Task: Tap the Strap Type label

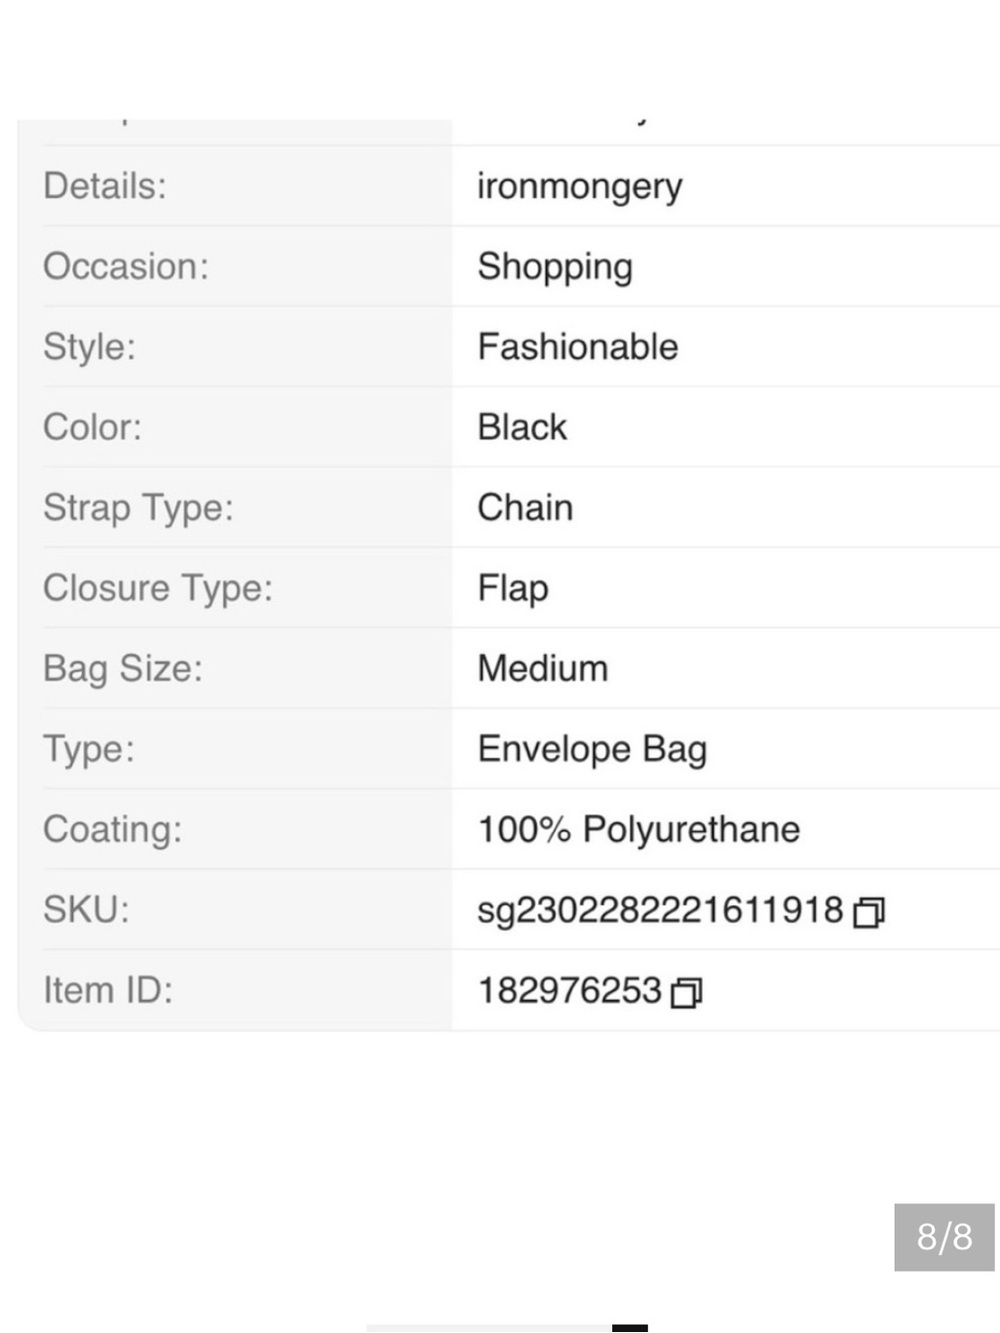Action: pyautogui.click(x=138, y=508)
